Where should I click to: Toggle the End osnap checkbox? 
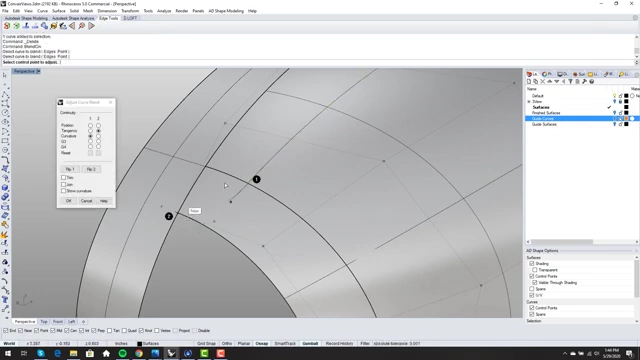(x=6, y=331)
